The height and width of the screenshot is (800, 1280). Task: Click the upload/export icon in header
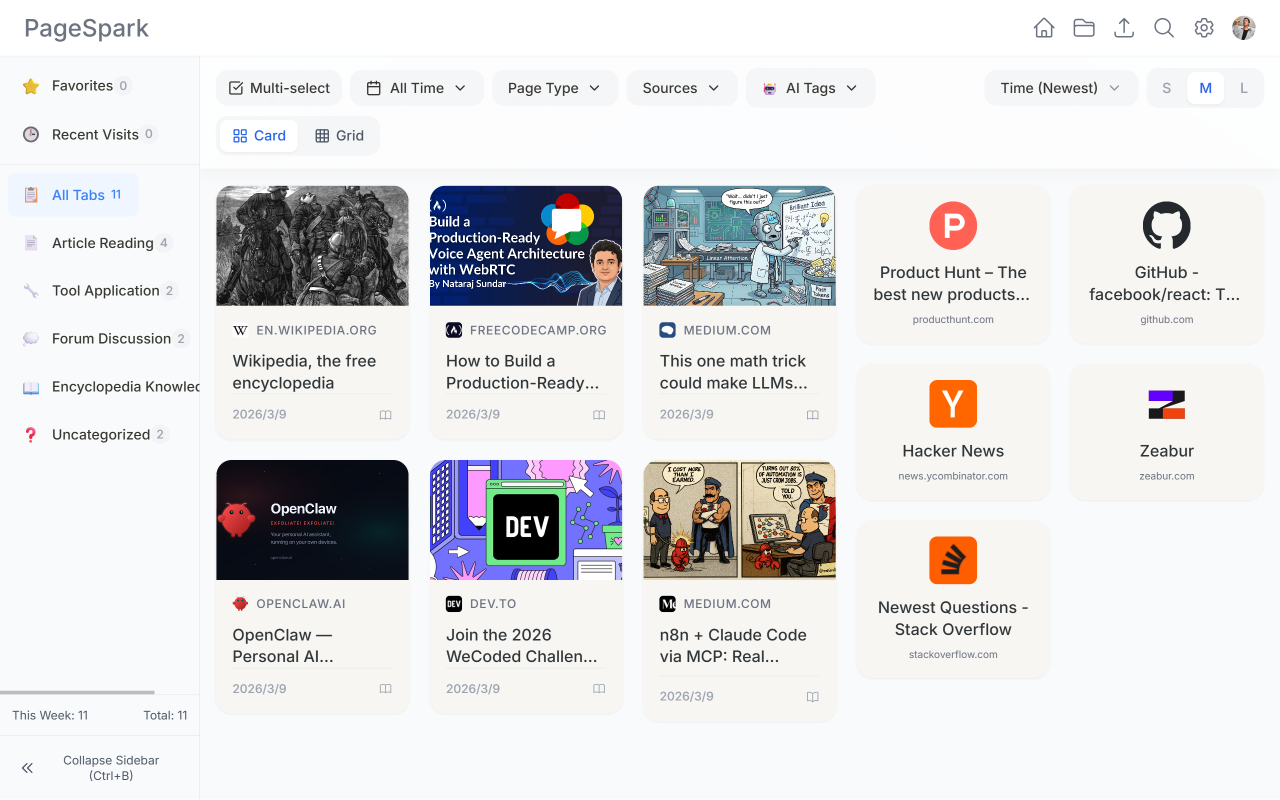tap(1124, 28)
